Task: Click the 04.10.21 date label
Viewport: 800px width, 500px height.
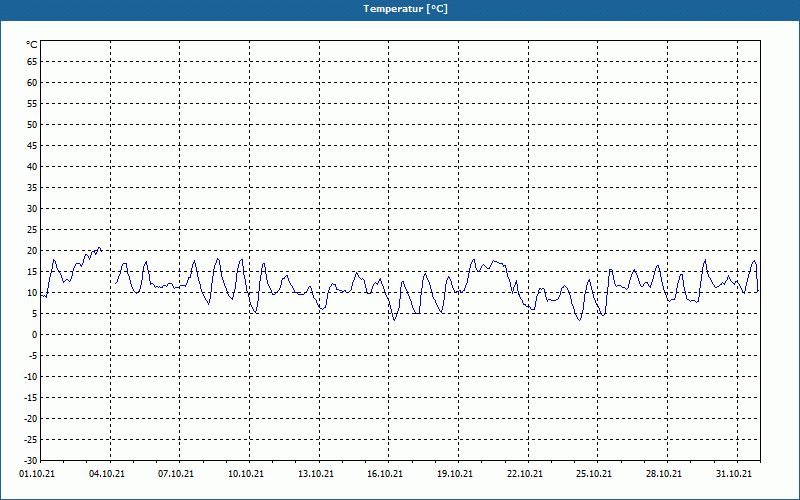Action: (107, 474)
